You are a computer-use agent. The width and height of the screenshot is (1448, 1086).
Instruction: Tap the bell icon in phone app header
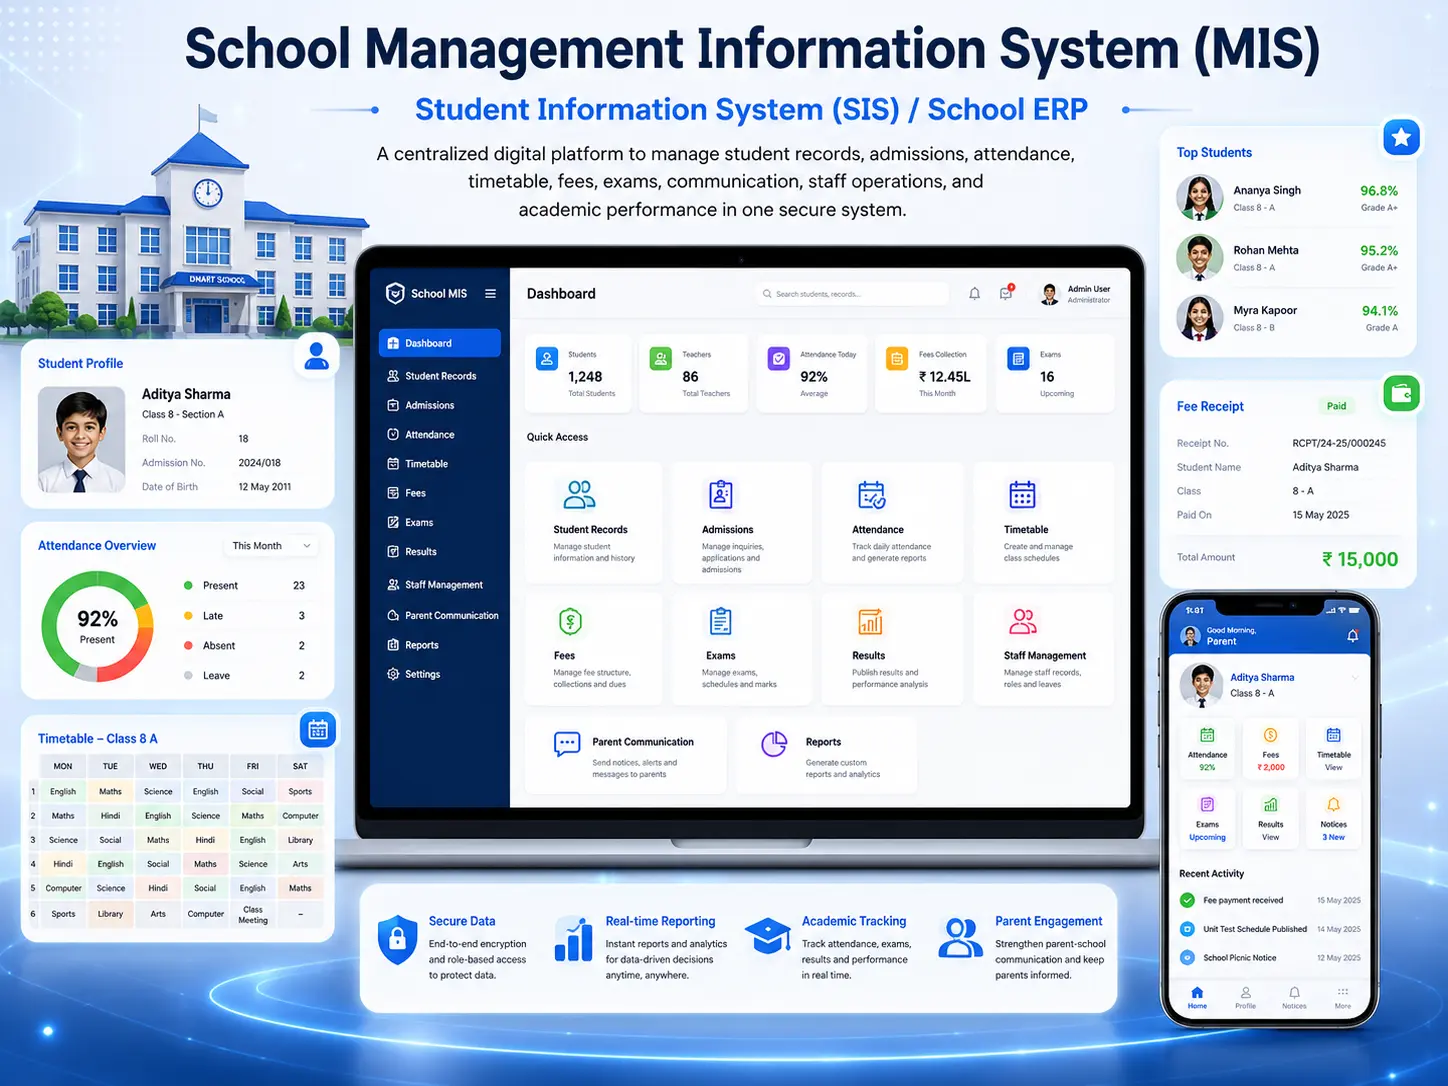point(1352,636)
